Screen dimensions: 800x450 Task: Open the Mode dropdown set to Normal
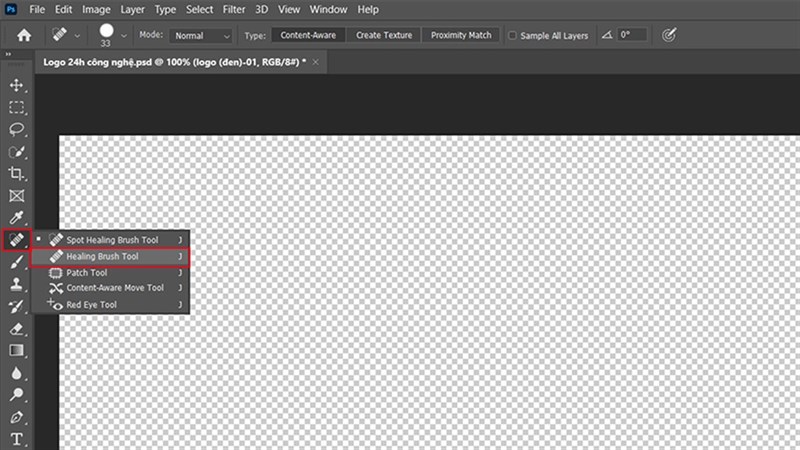[201, 36]
